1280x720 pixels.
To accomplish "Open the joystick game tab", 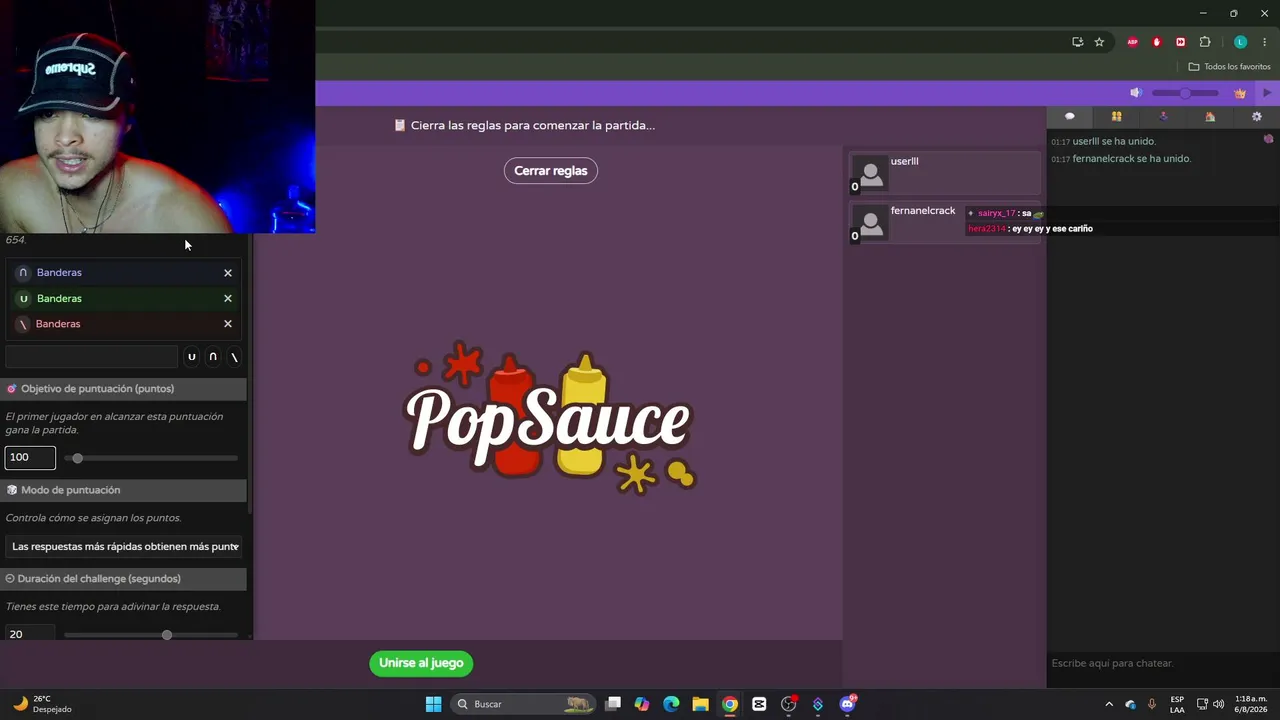I will [1163, 117].
